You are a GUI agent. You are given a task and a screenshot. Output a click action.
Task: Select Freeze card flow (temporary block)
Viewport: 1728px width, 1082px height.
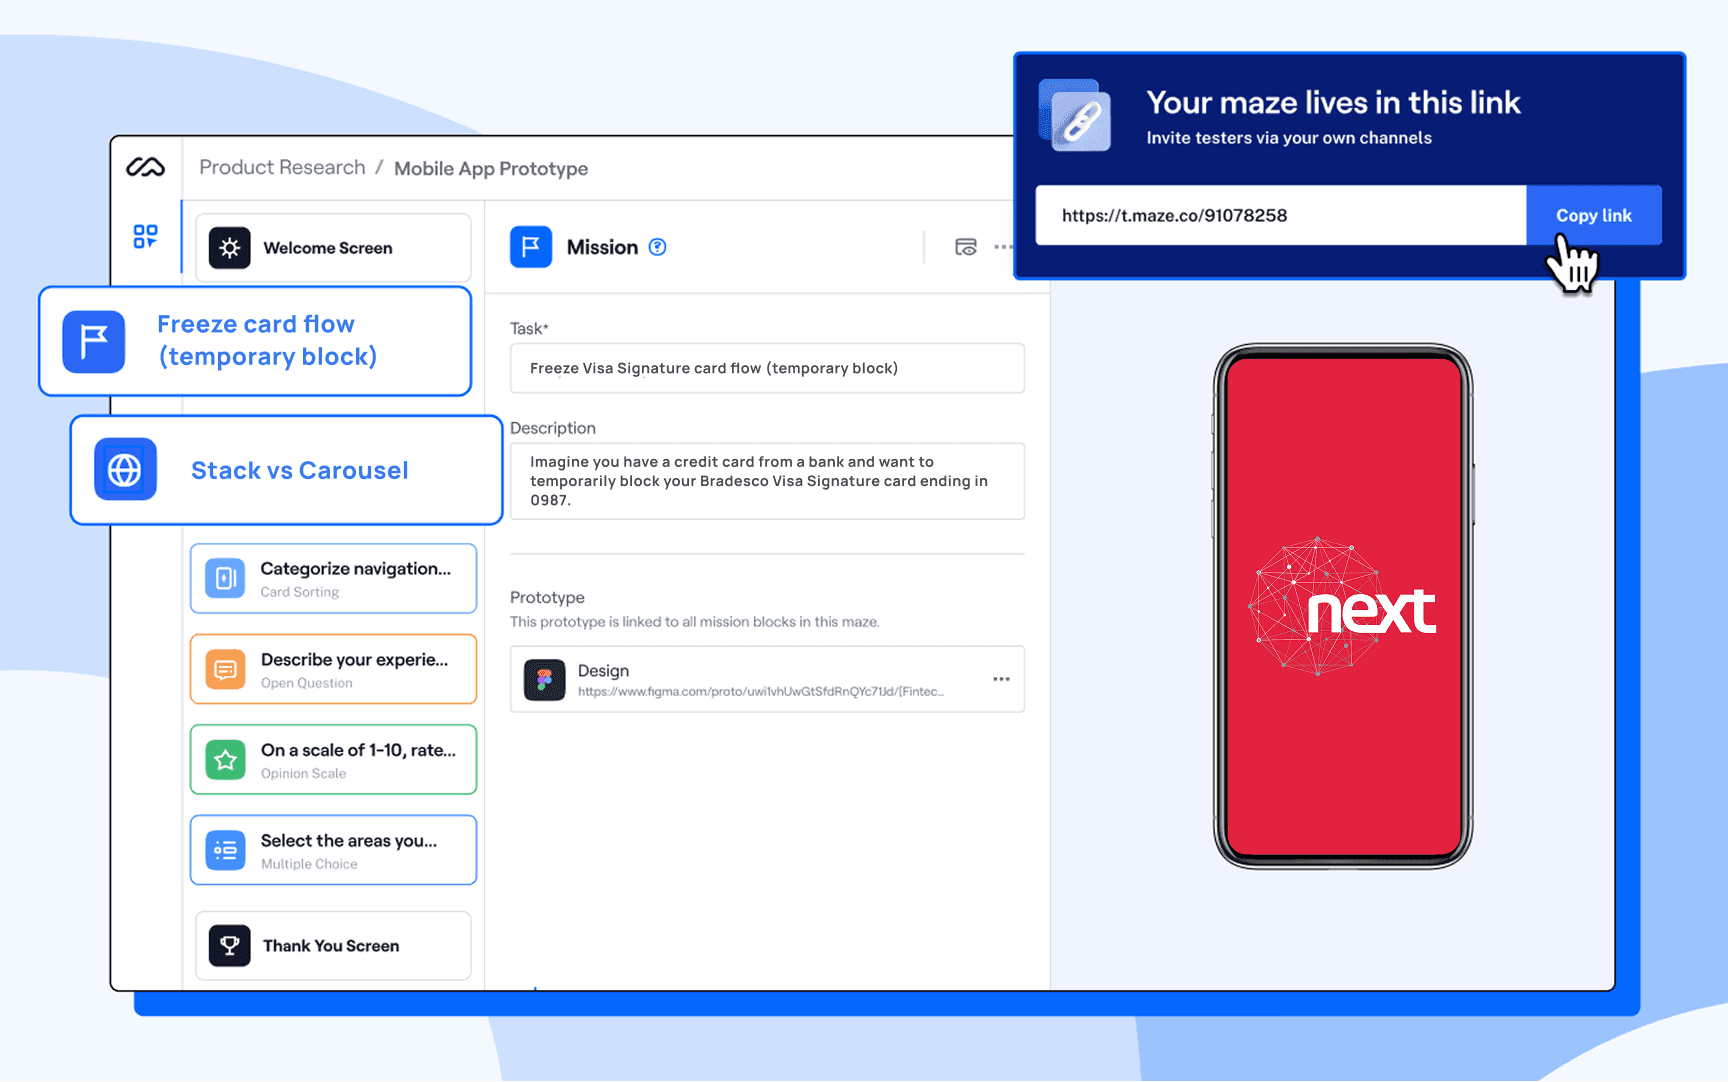(x=255, y=341)
